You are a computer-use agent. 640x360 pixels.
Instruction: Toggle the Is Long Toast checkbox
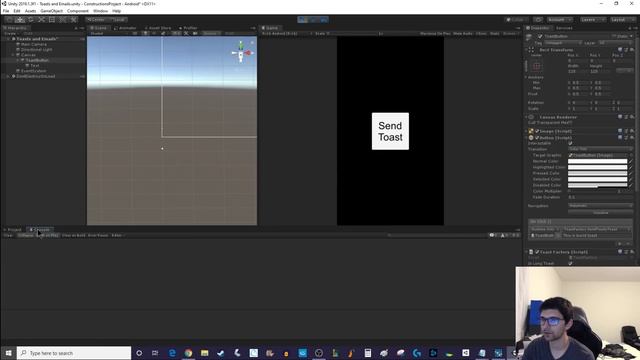click(570, 263)
